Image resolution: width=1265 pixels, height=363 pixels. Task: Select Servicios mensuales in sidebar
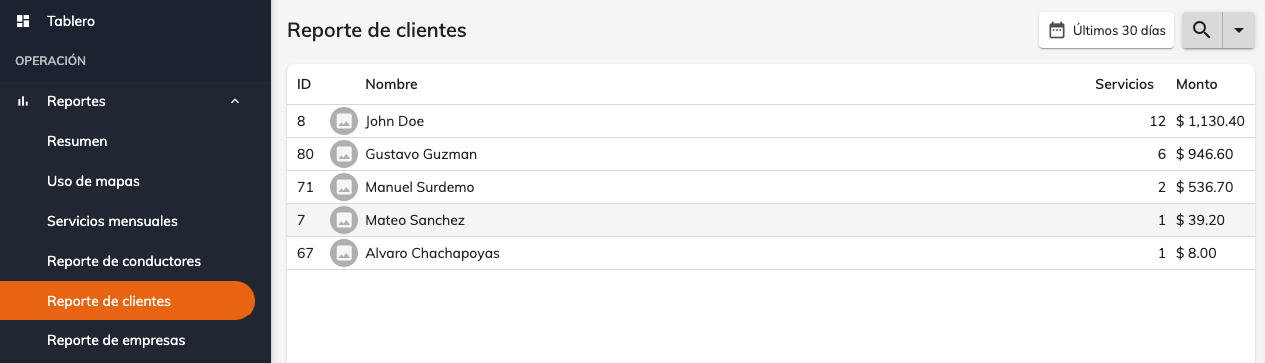pos(112,221)
